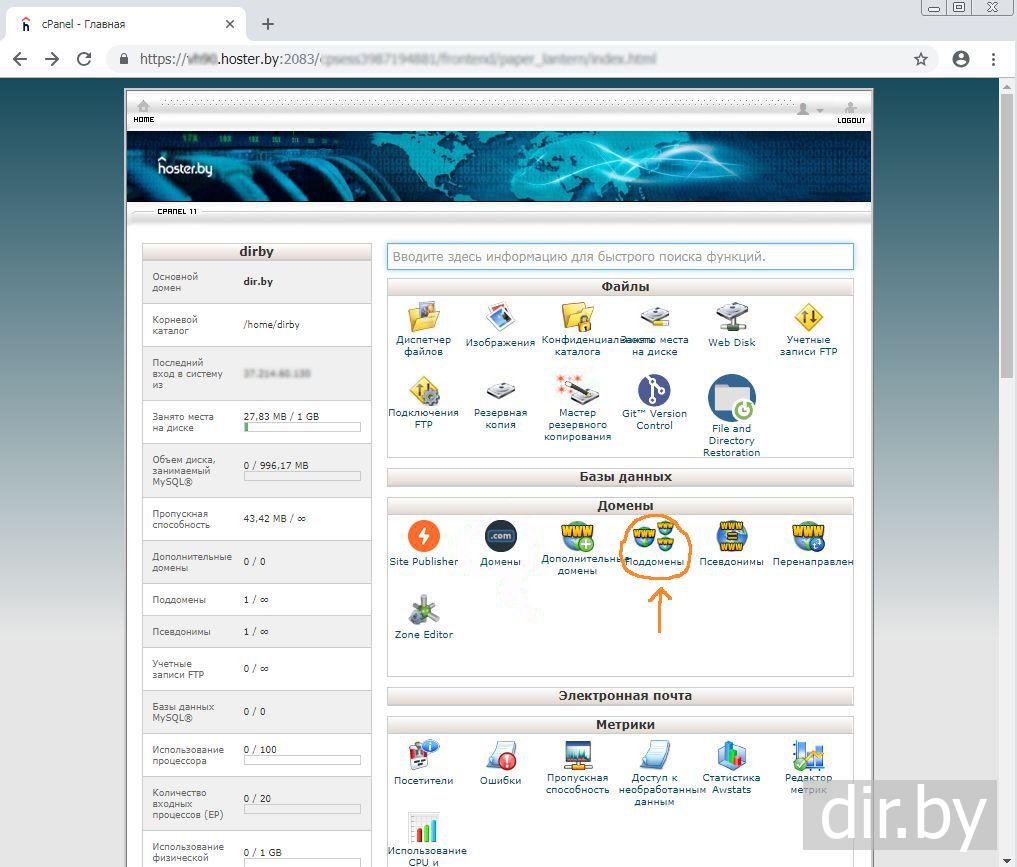Click browser forward arrow
Image resolution: width=1017 pixels, height=867 pixels.
click(52, 59)
